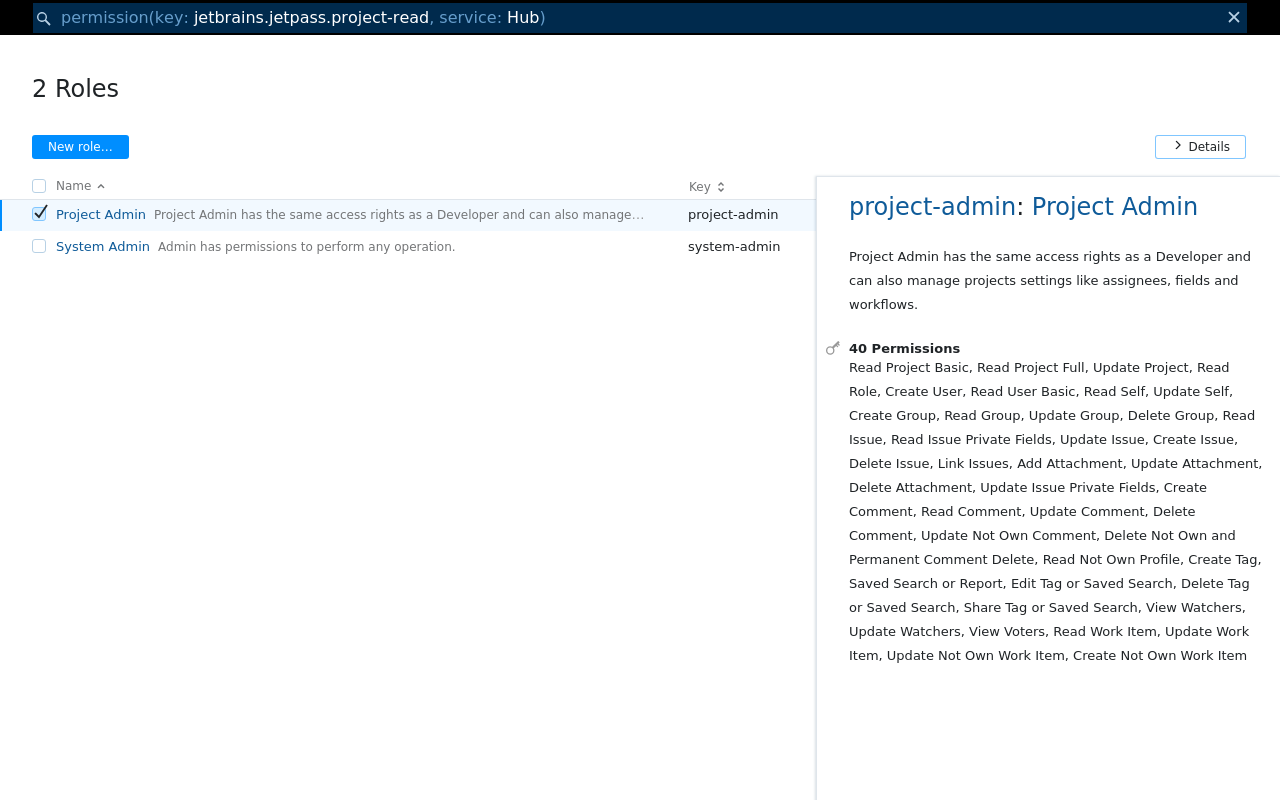Check the System Admin row checkbox
1280x800 pixels.
click(x=38, y=245)
